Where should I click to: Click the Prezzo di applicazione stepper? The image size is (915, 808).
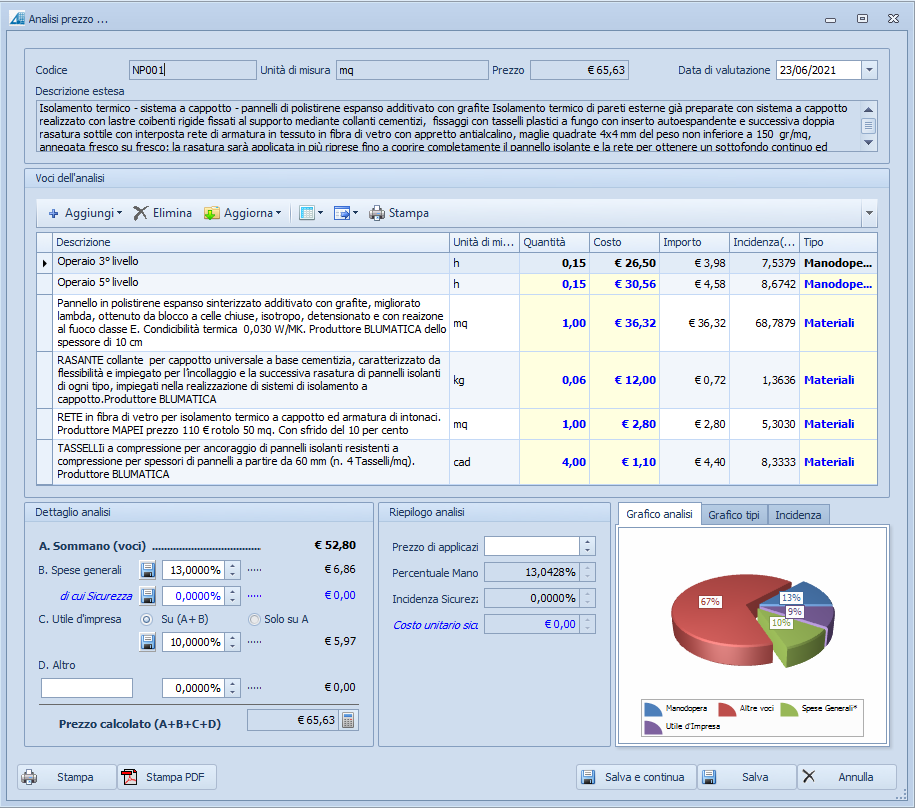tap(588, 546)
